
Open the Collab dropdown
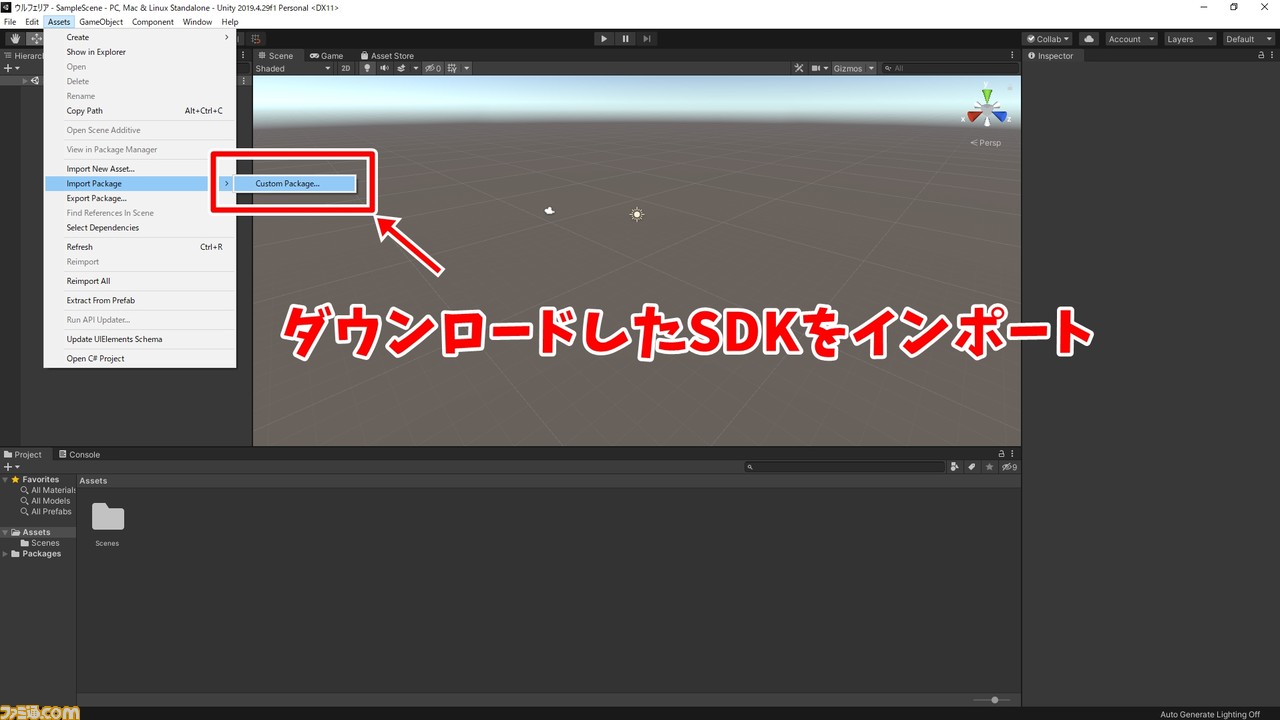click(x=1048, y=39)
